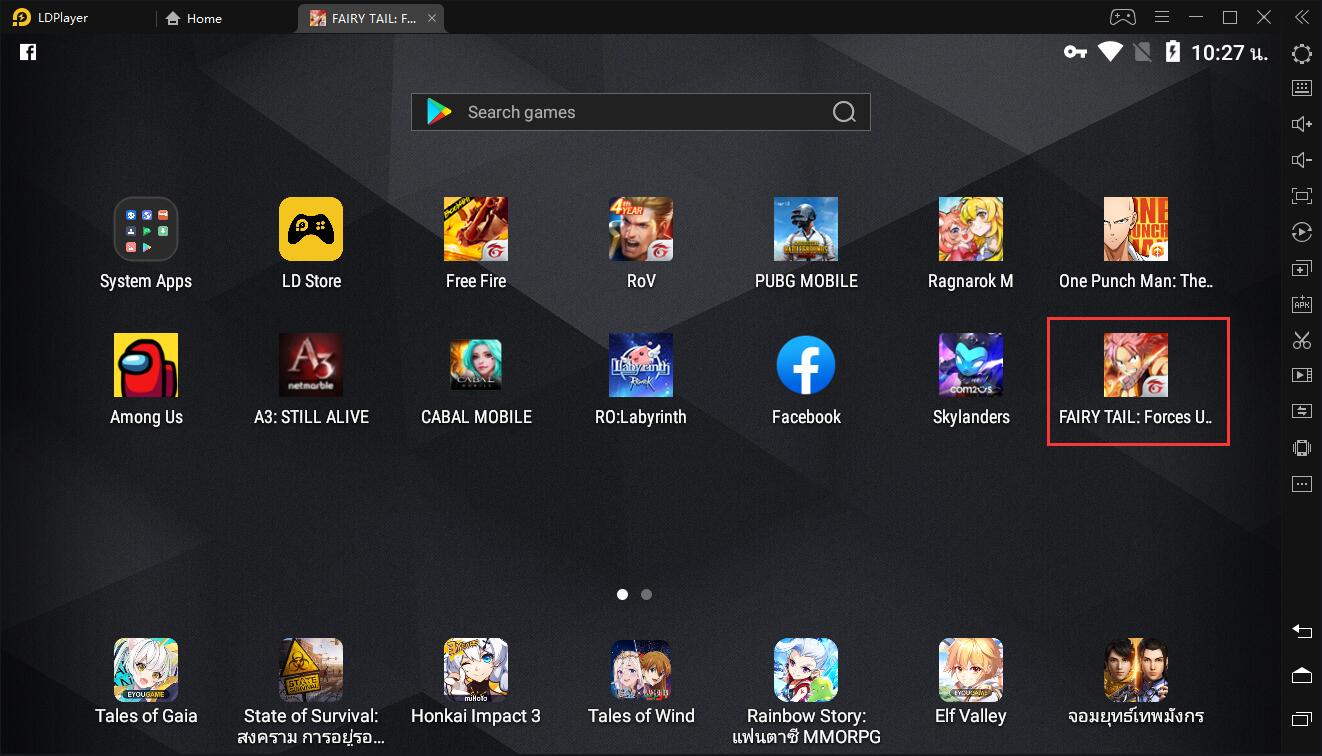Open Honkai Impact 3 recommendation
Image resolution: width=1322 pixels, height=756 pixels.
[x=476, y=670]
